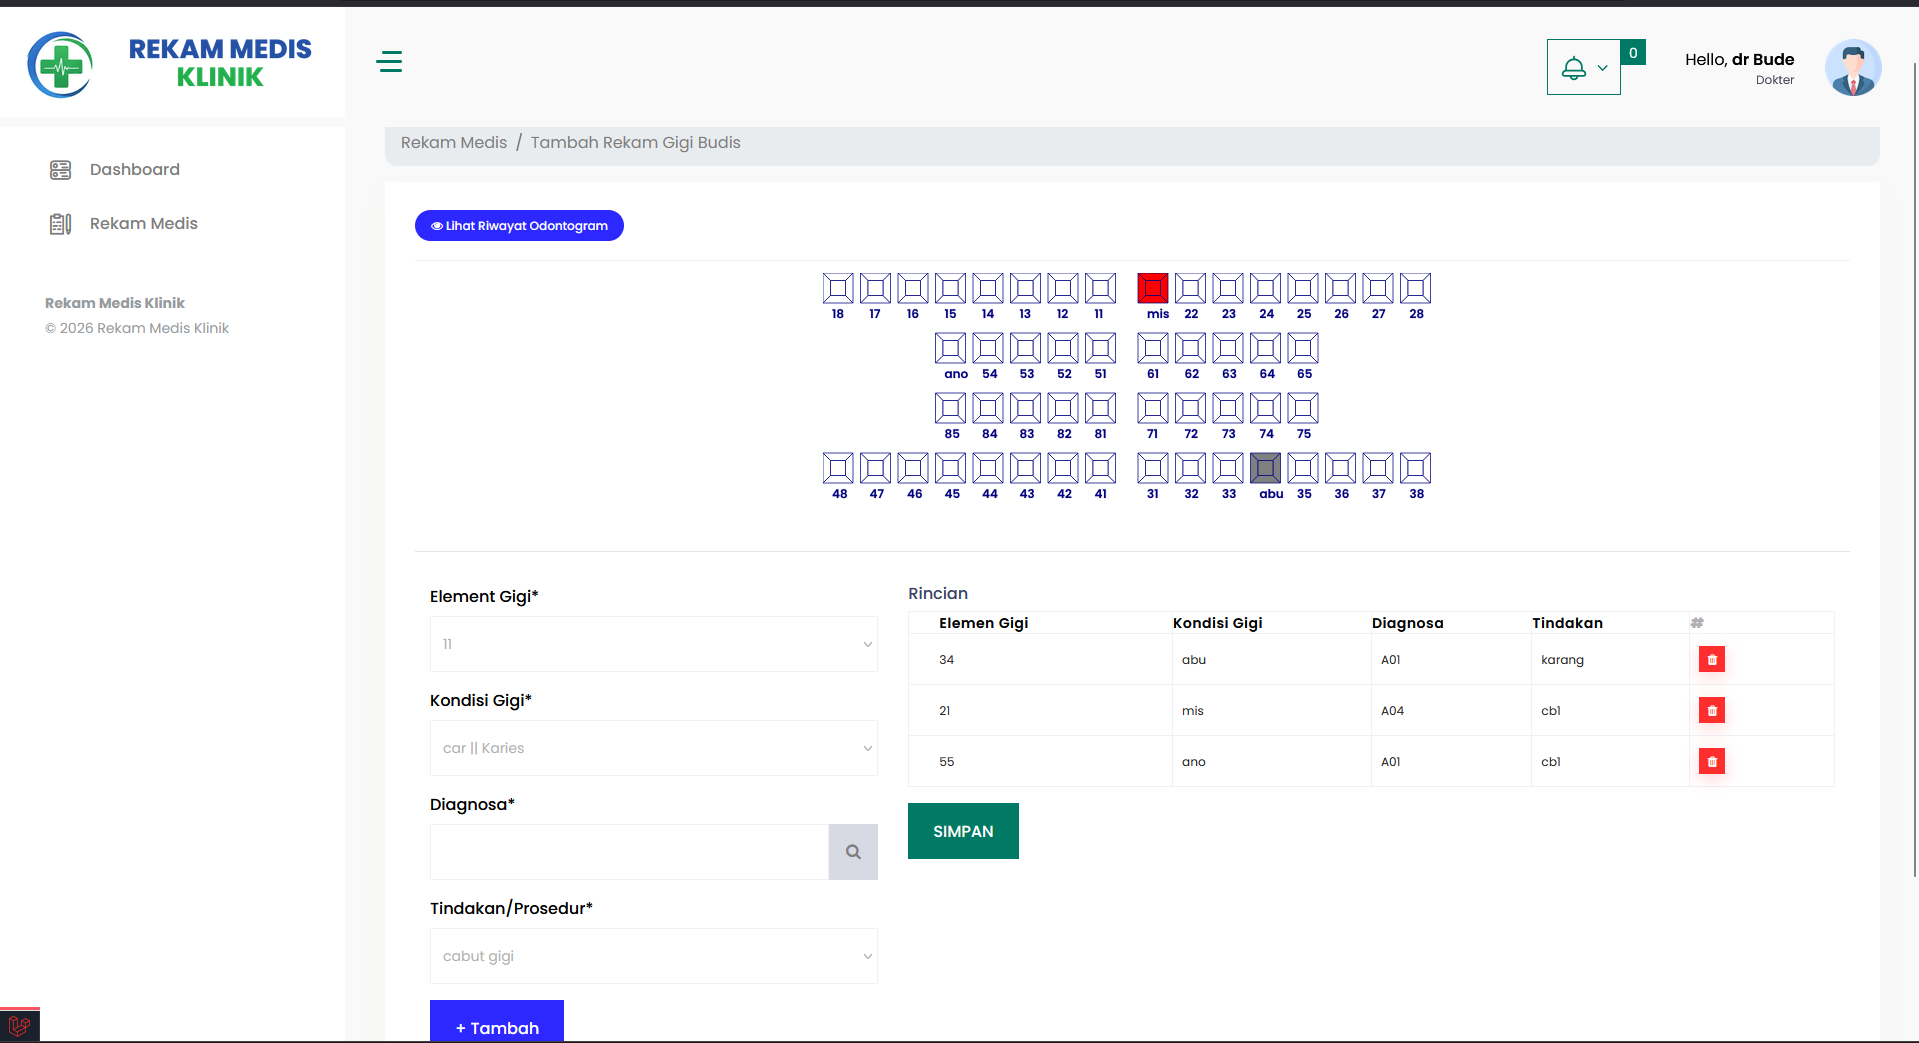
Task: Select tooth 18 on the odontogram
Action: [x=838, y=288]
